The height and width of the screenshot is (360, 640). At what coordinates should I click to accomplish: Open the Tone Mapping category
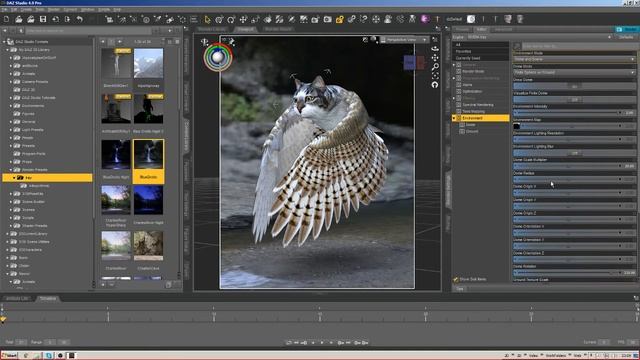(473, 111)
